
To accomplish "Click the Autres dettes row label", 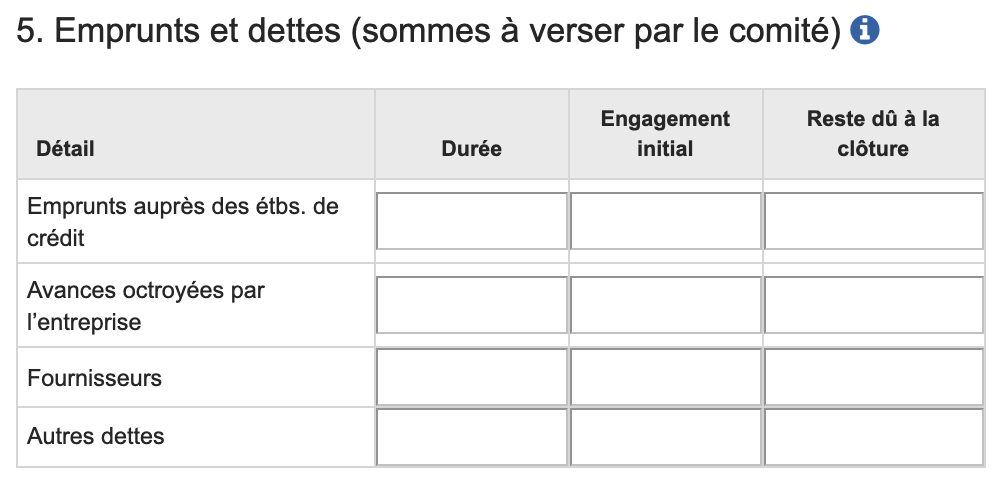I will 96,436.
